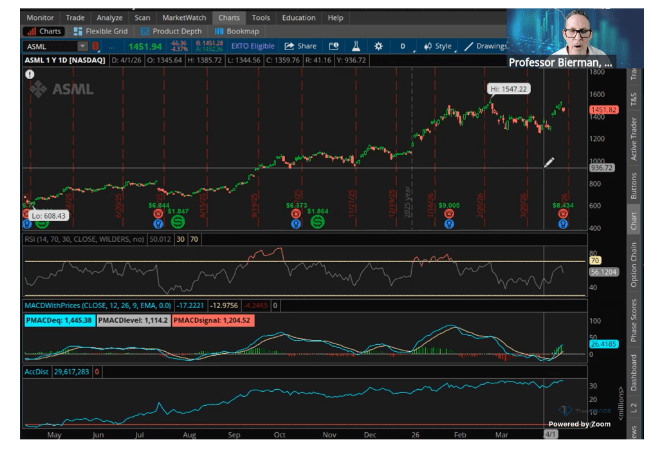
Task: Click the ASML symbol input field
Action: tap(50, 46)
